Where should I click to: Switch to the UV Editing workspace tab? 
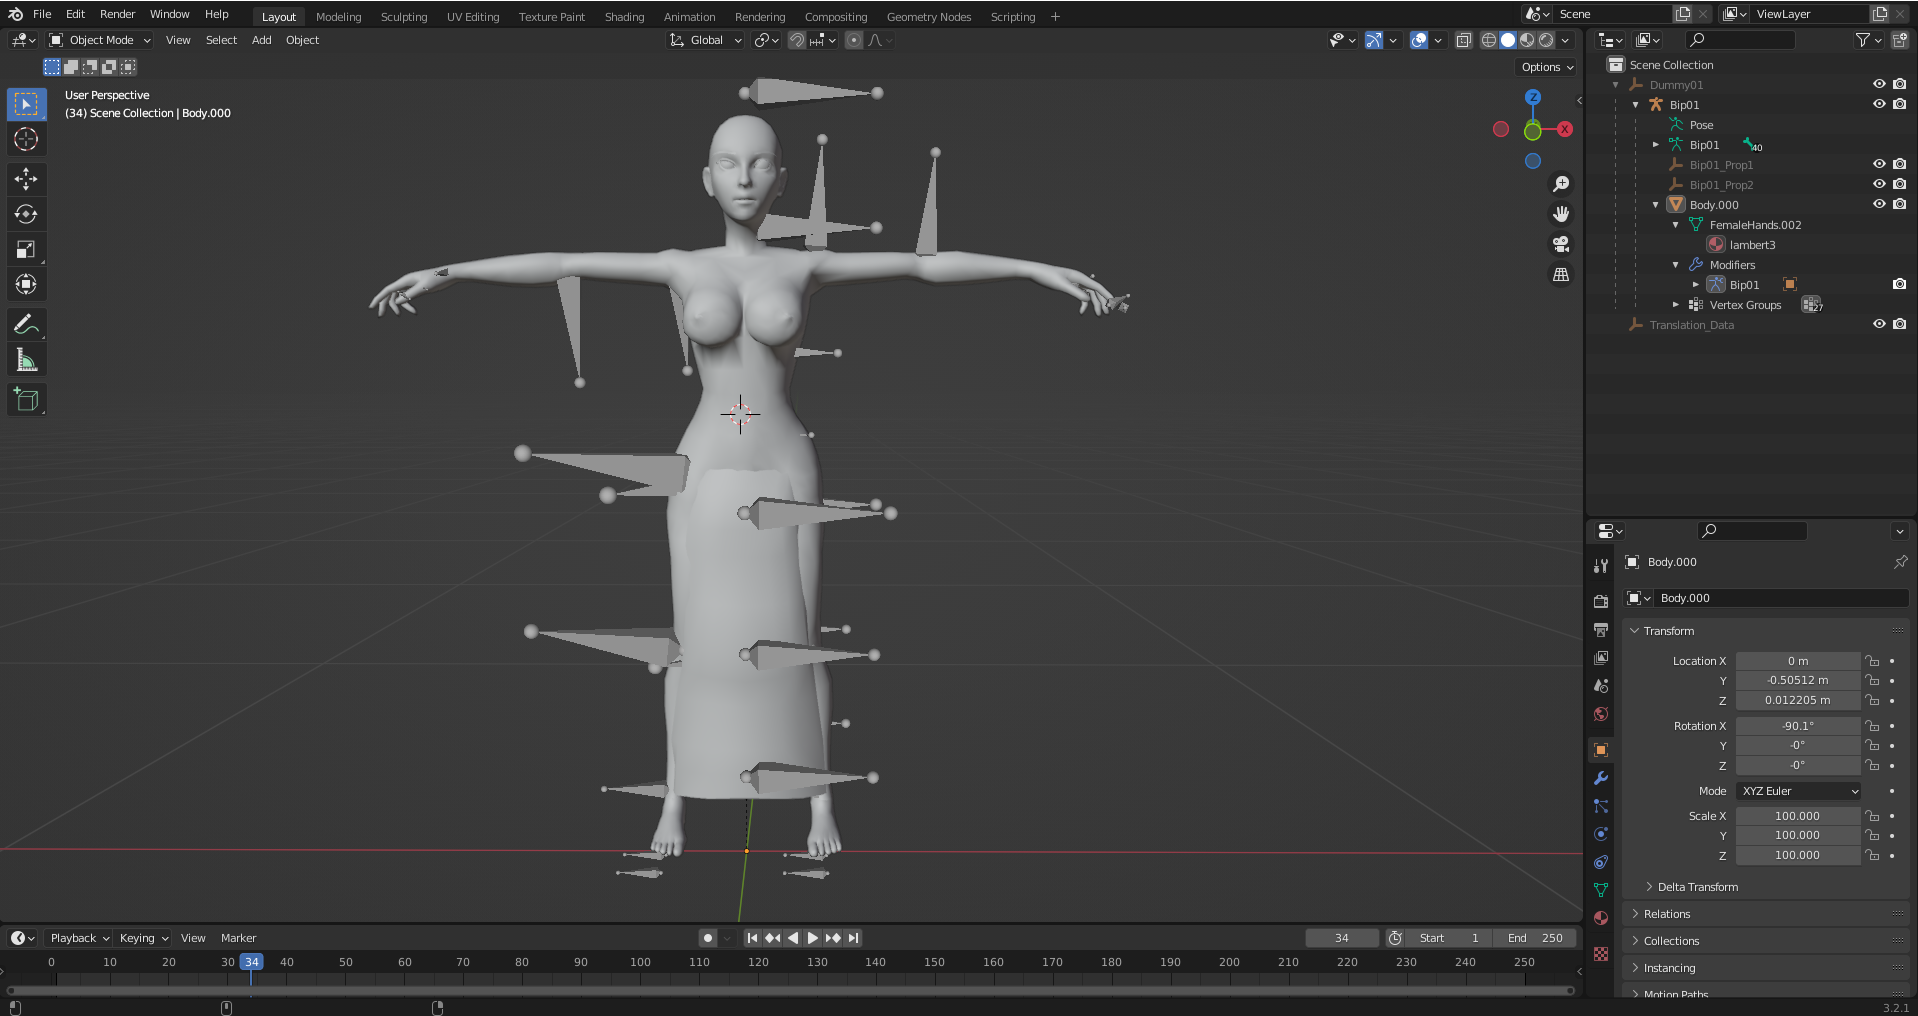(473, 17)
